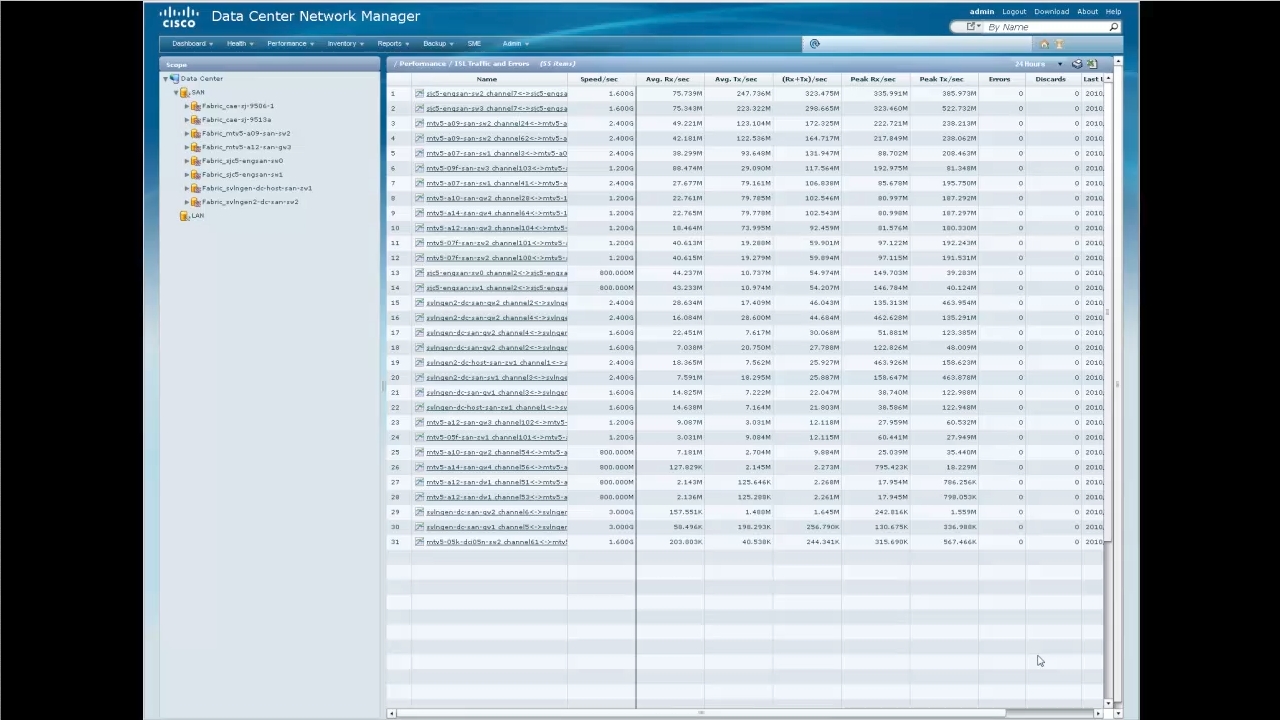Click the About link
Screen dimensions: 1280x720
pyautogui.click(x=1087, y=12)
